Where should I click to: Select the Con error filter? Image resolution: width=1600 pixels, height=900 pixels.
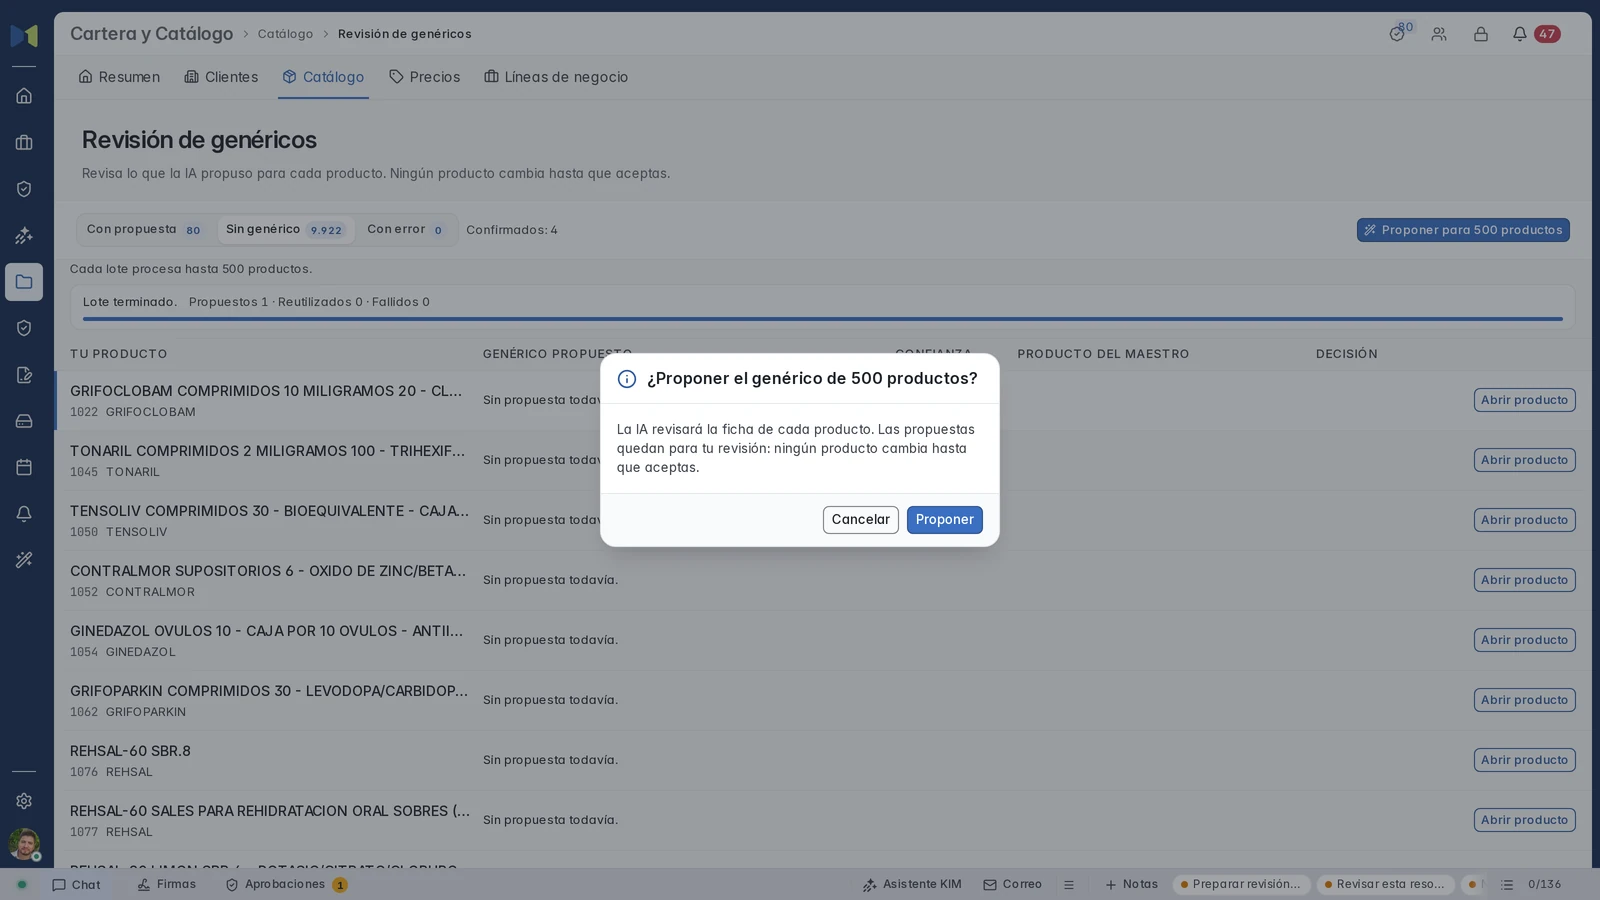tap(406, 230)
